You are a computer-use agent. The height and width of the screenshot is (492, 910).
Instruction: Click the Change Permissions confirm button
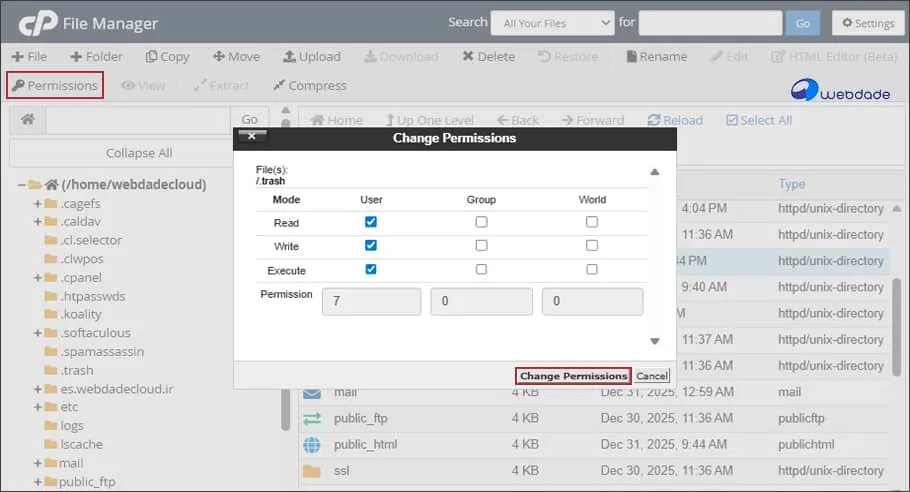point(573,376)
